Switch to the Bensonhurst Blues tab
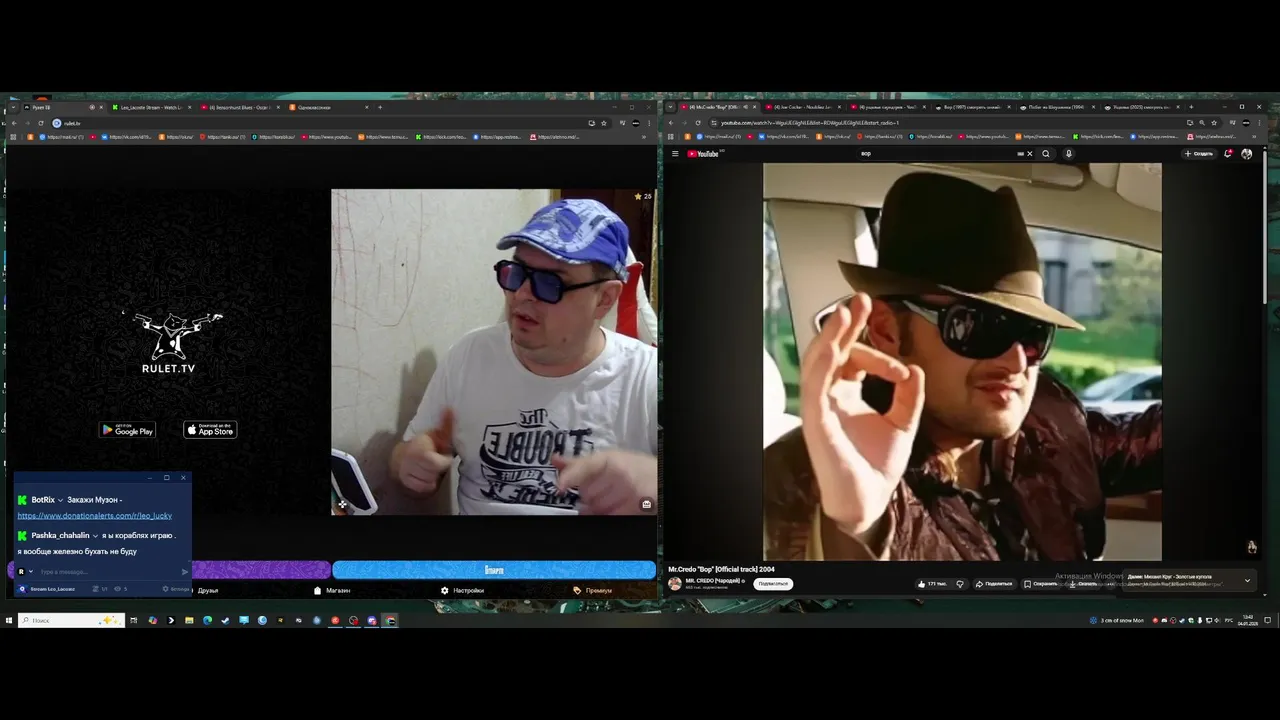Image resolution: width=1280 pixels, height=720 pixels. coord(238,107)
